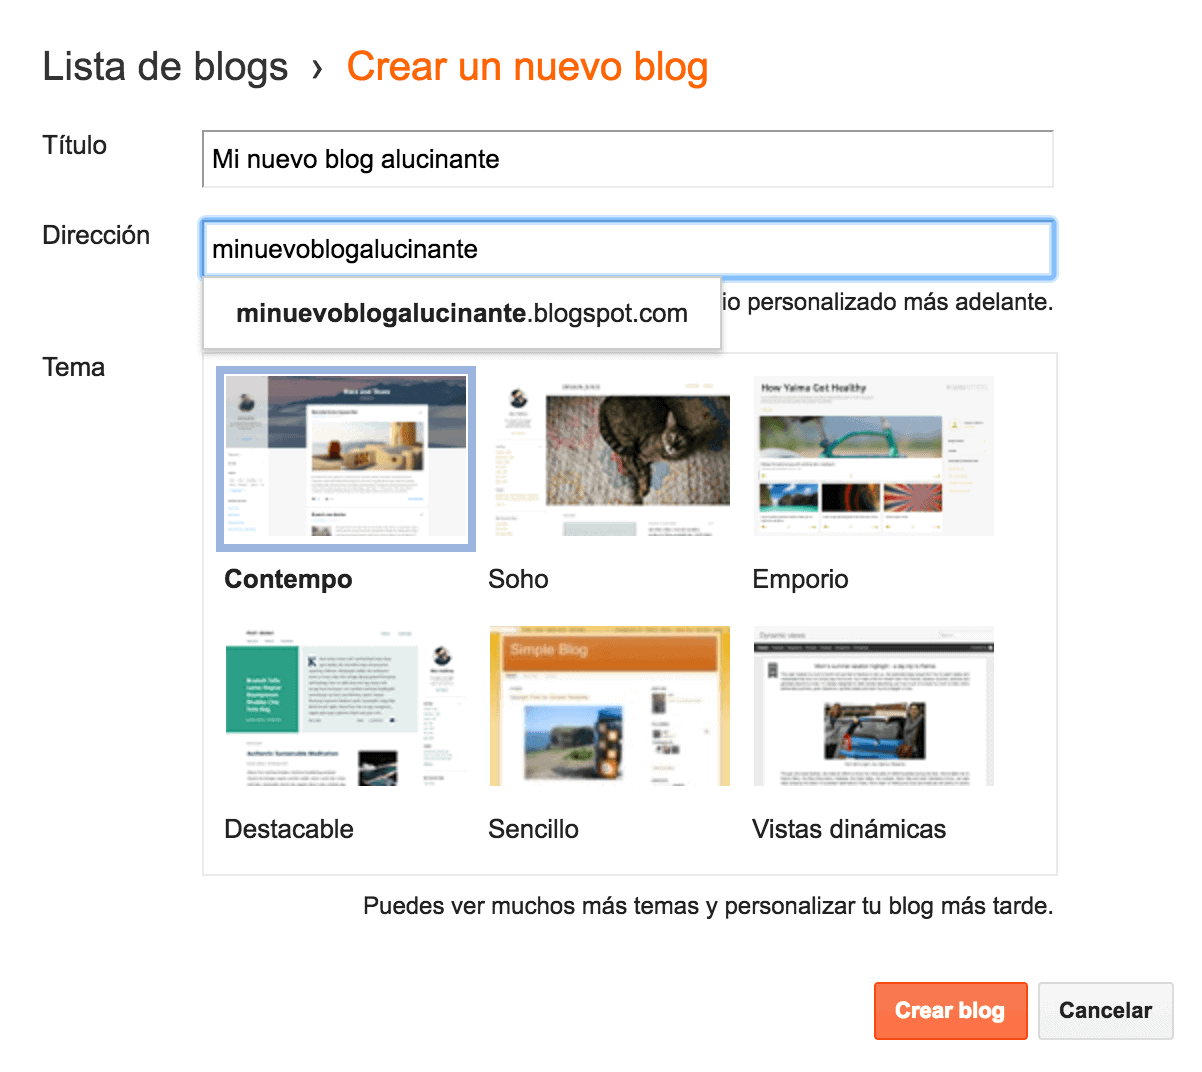
Task: Click the Título field label
Action: tap(73, 145)
